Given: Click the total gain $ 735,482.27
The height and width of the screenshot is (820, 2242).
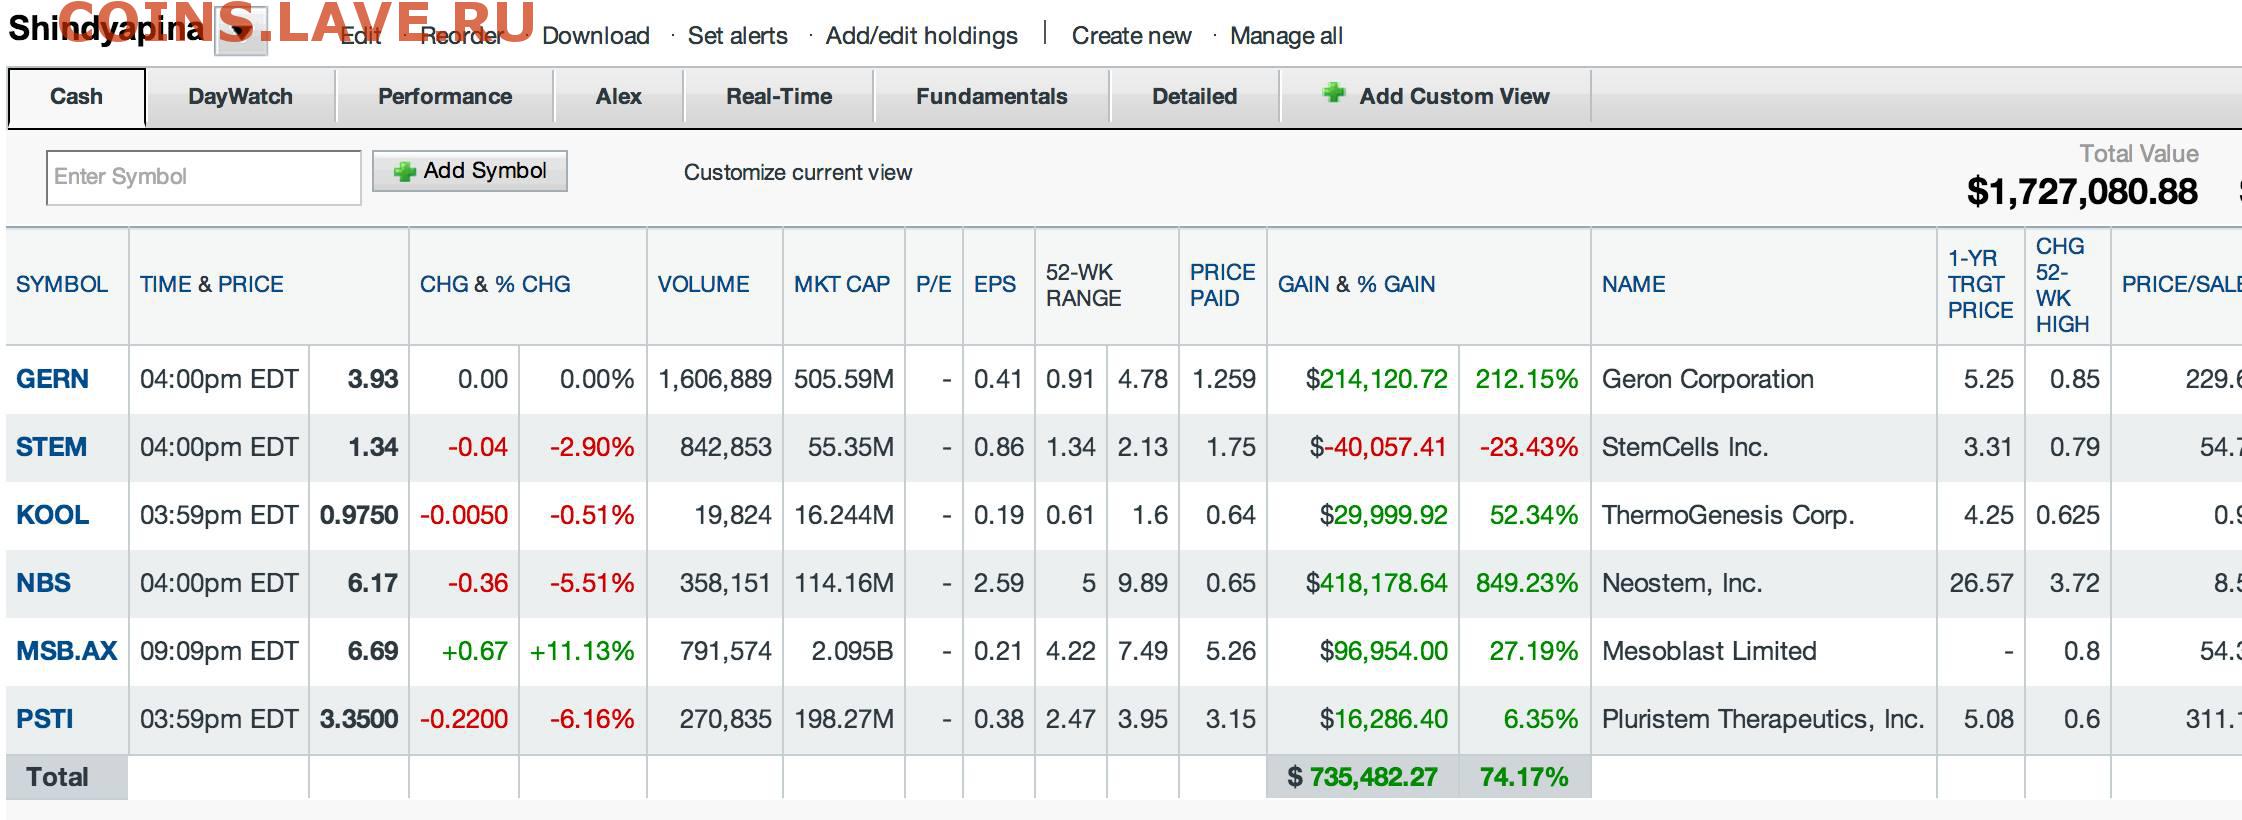Looking at the screenshot, I should click(x=1362, y=777).
